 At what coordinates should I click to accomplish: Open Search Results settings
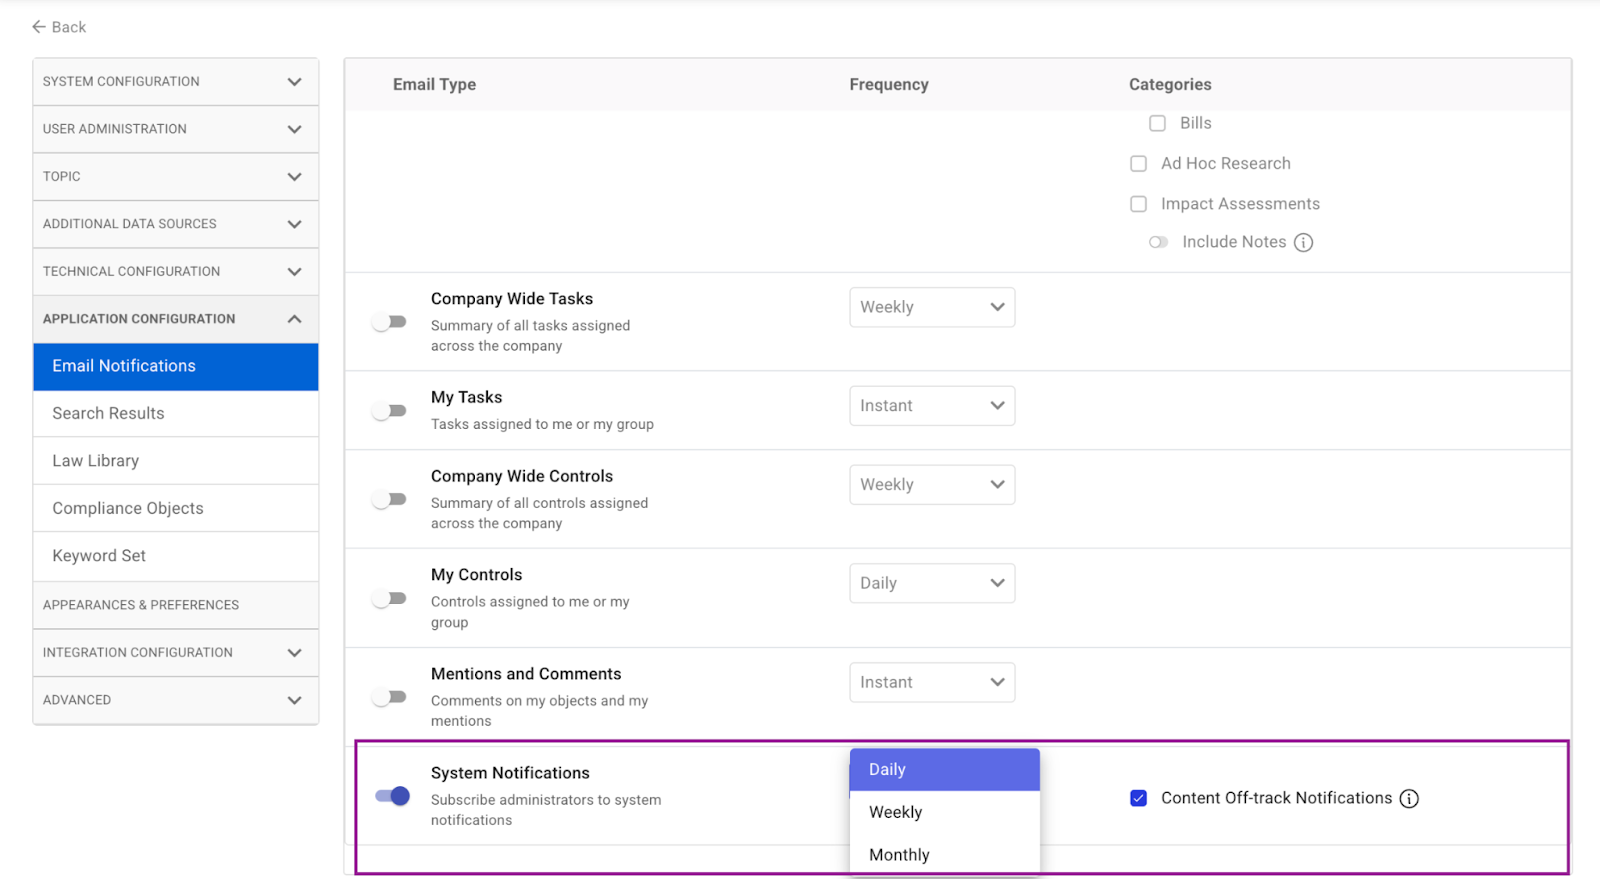176,413
